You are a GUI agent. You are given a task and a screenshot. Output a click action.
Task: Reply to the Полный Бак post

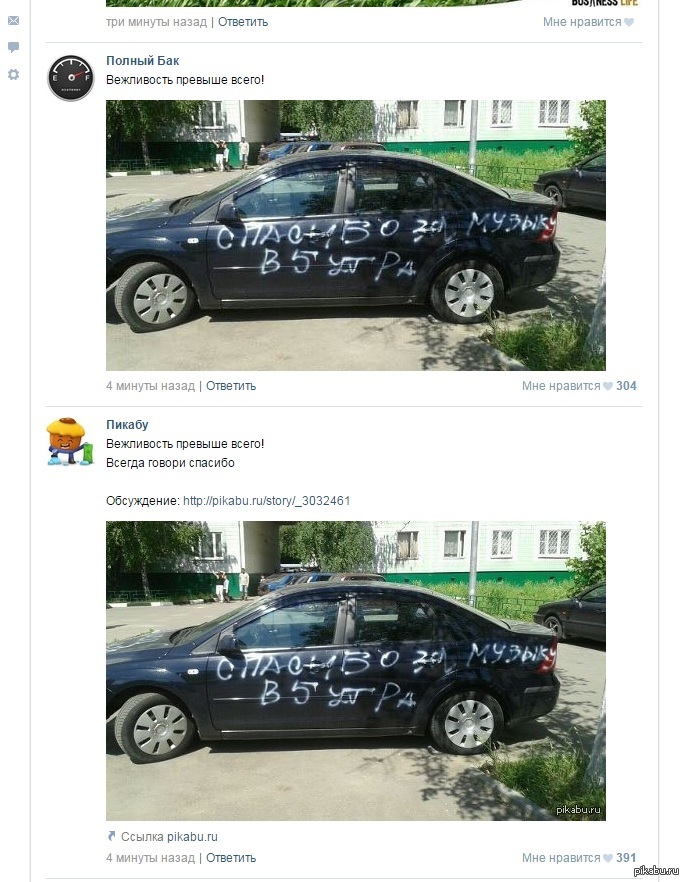click(231, 386)
